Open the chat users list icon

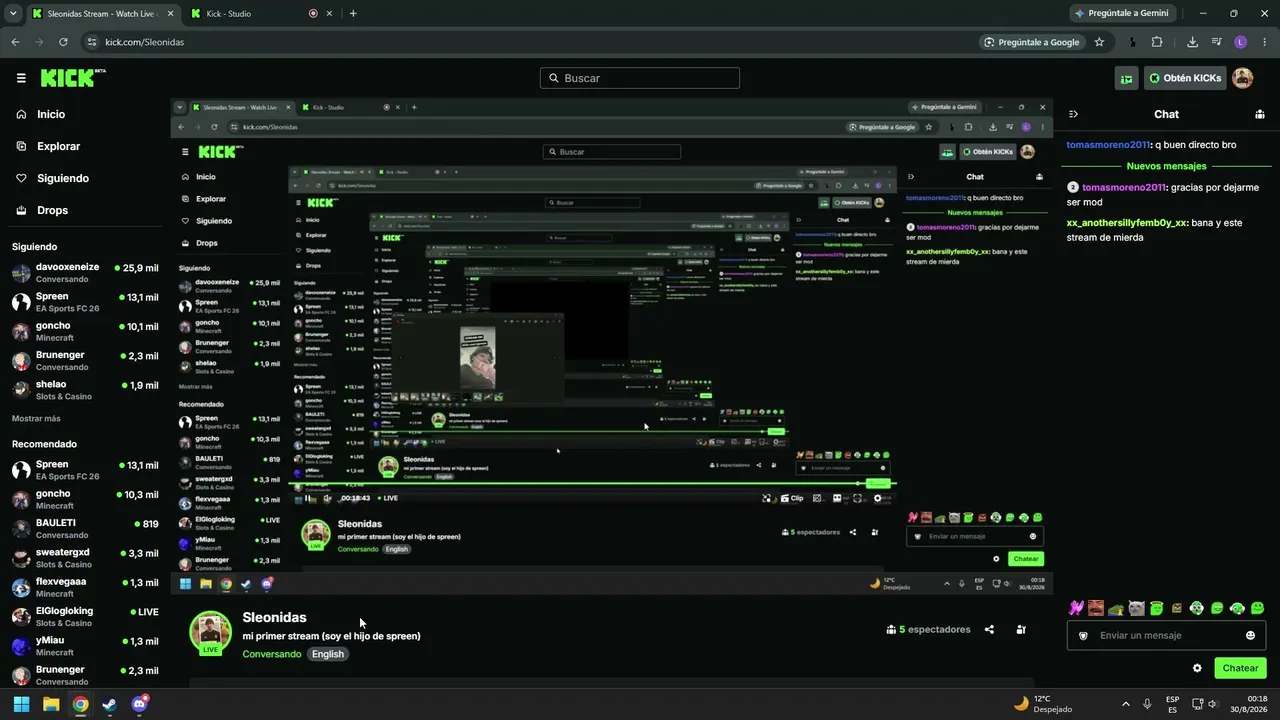(1260, 114)
